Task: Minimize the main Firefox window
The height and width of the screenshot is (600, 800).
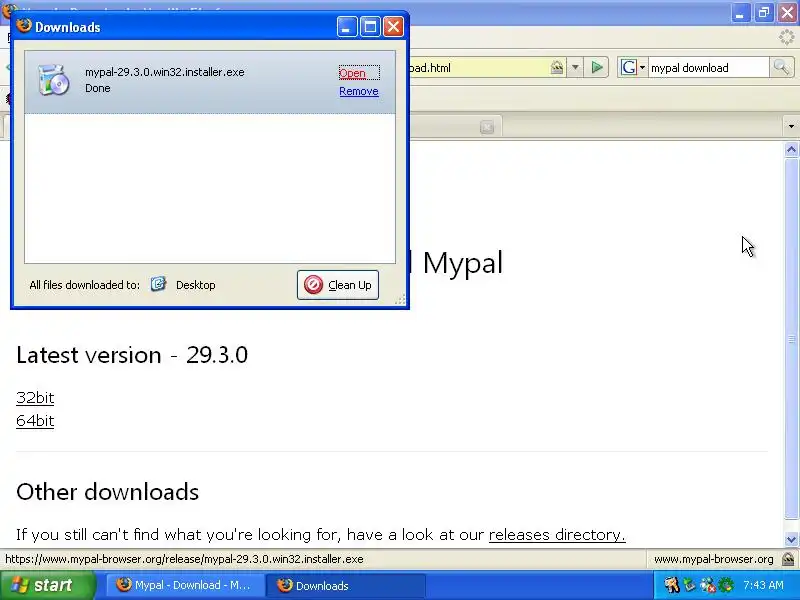Action: coord(740,13)
